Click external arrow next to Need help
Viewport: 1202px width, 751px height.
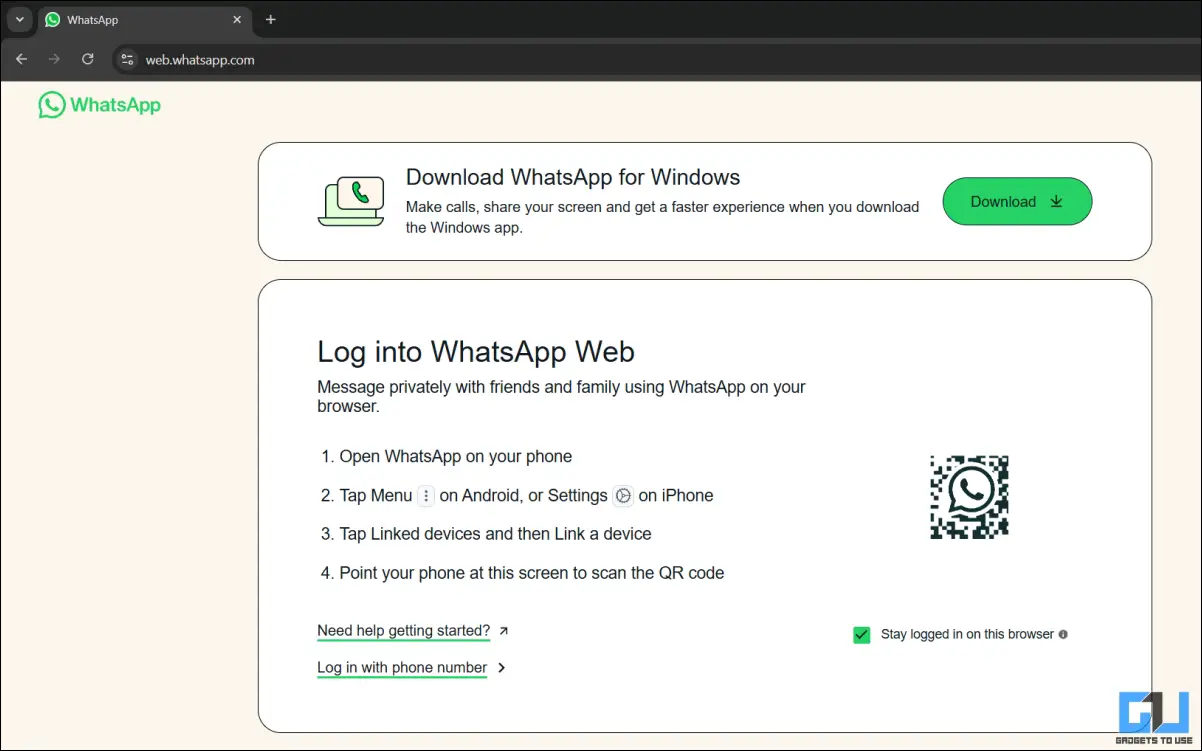tap(504, 631)
